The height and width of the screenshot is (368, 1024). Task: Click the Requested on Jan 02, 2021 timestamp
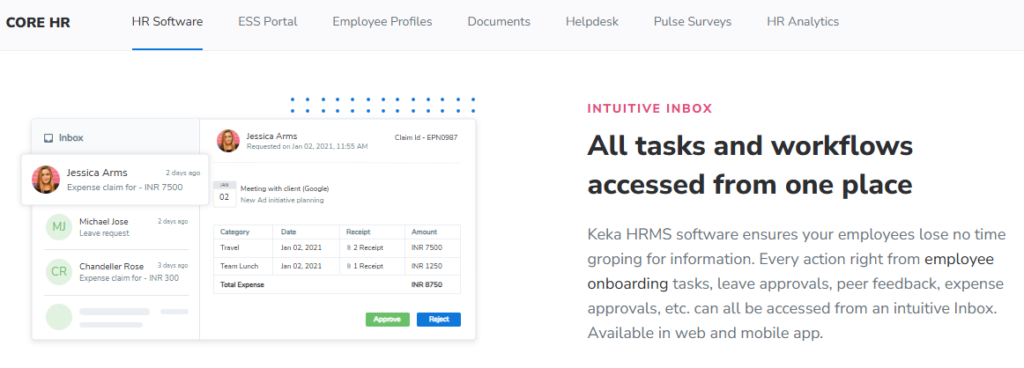307,147
